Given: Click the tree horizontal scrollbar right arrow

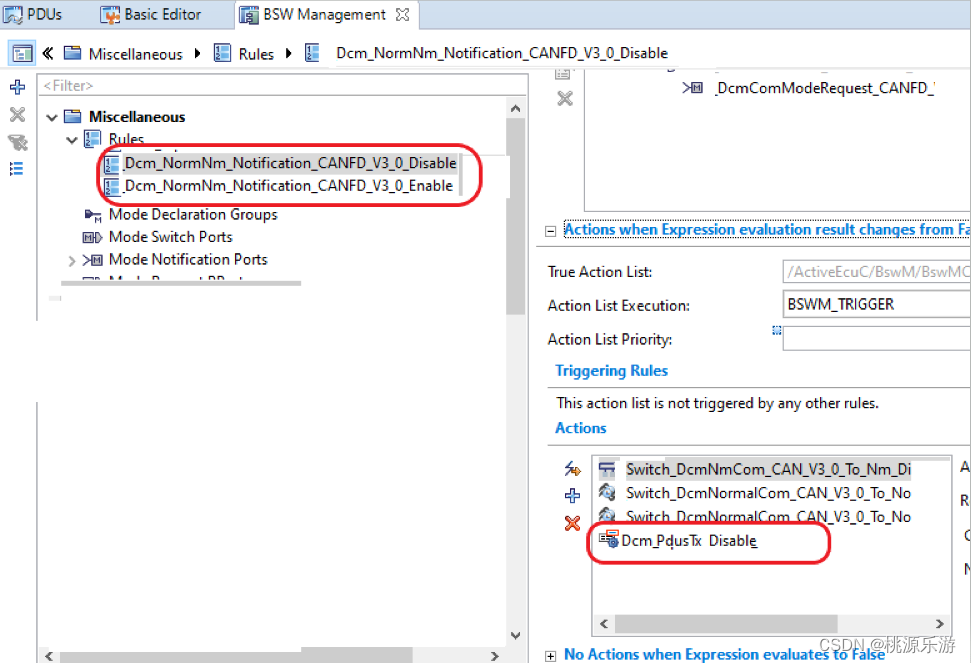Looking at the screenshot, I should [x=494, y=656].
